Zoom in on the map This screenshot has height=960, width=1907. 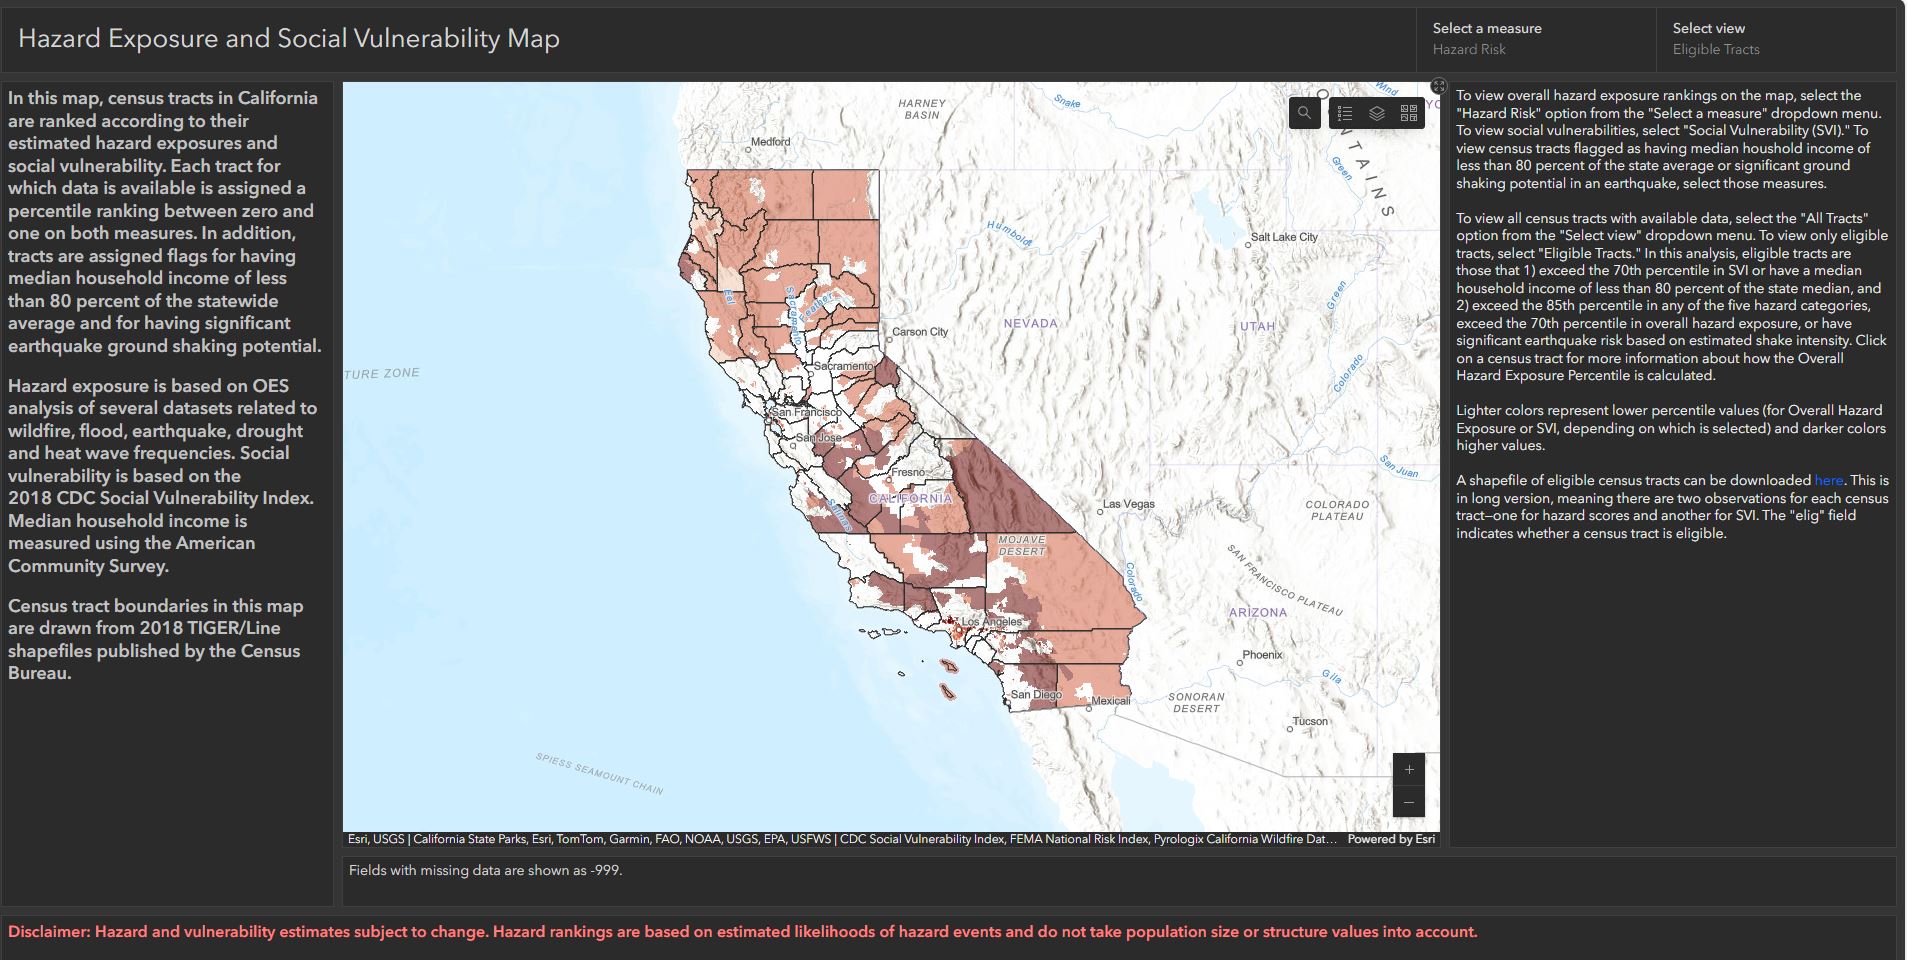[x=1409, y=769]
